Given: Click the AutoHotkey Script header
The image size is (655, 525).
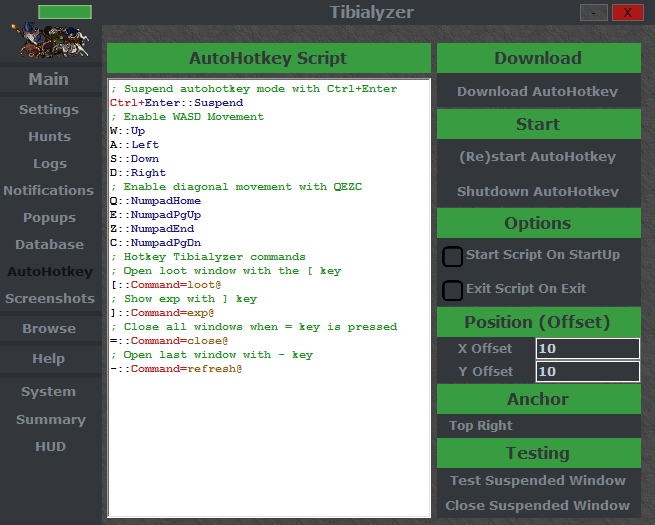Looking at the screenshot, I should 269,58.
